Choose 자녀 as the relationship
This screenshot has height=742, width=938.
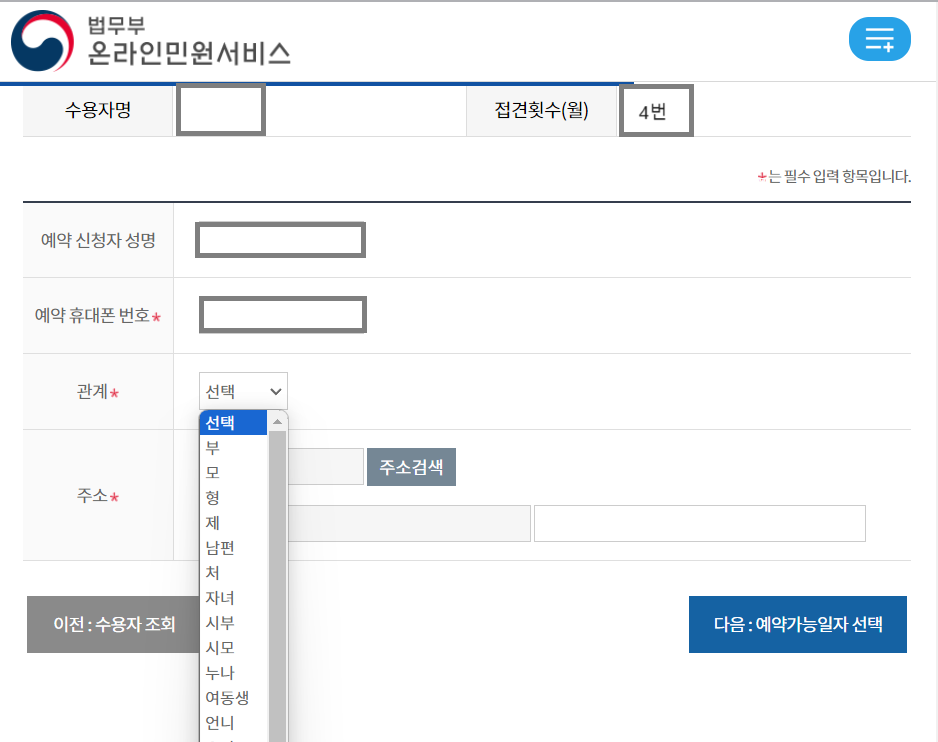232,597
